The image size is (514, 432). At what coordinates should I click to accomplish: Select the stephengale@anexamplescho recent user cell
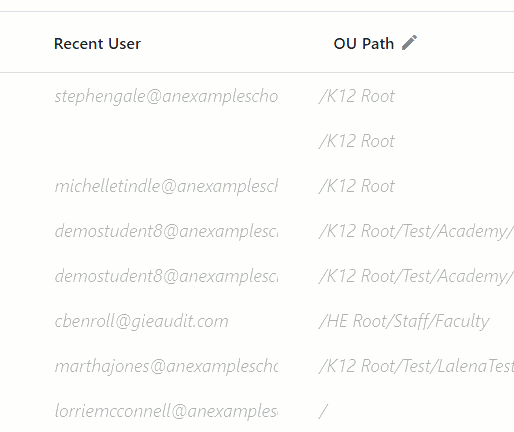pyautogui.click(x=166, y=96)
